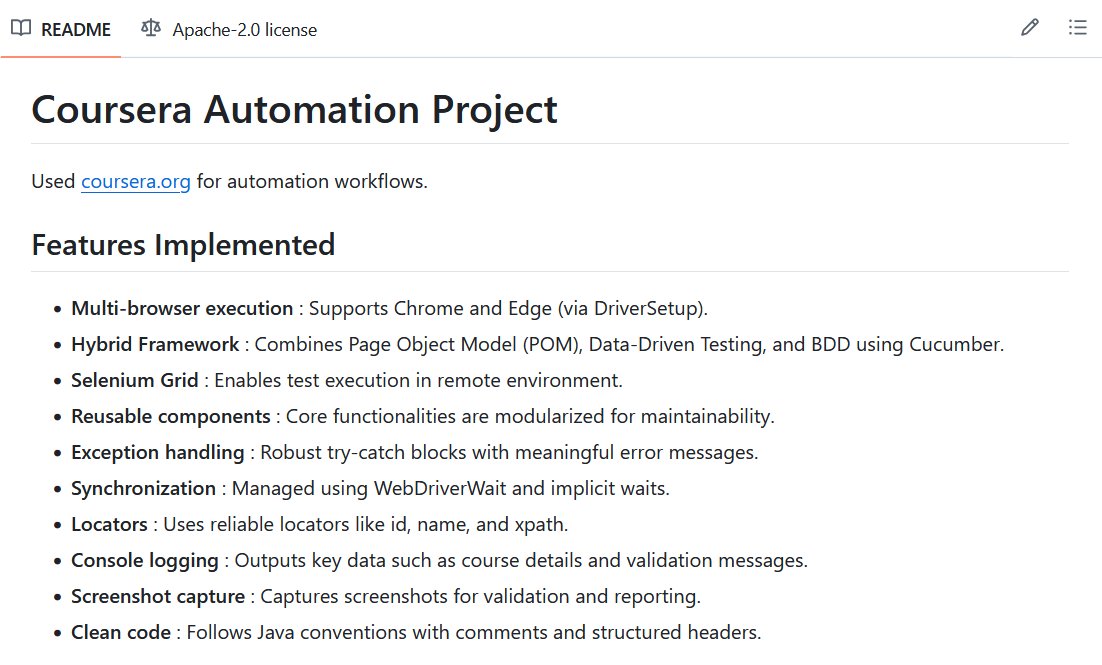
Task: Click the bold Screenshot capture text
Action: coord(158,596)
